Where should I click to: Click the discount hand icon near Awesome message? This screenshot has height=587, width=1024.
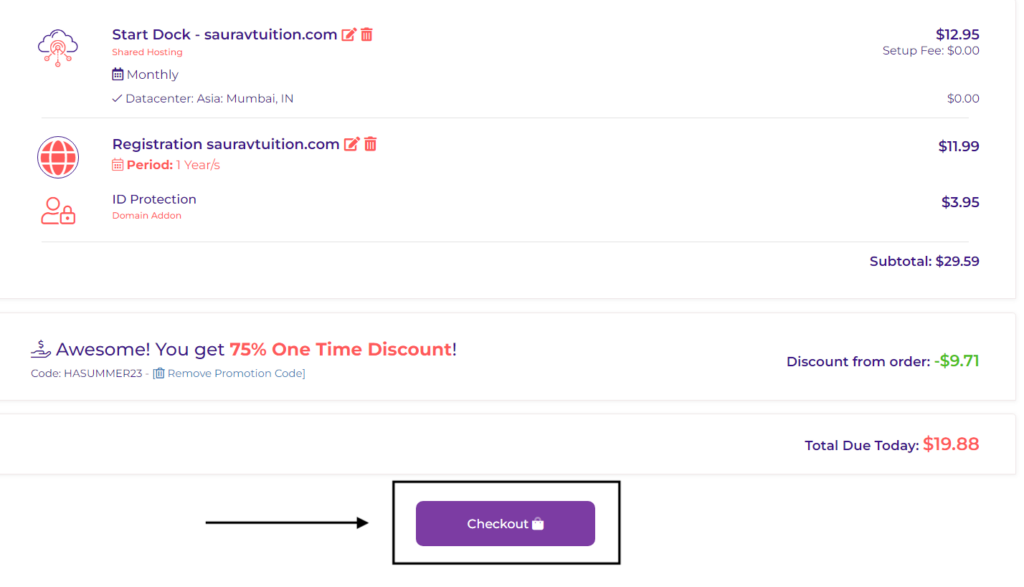point(38,348)
